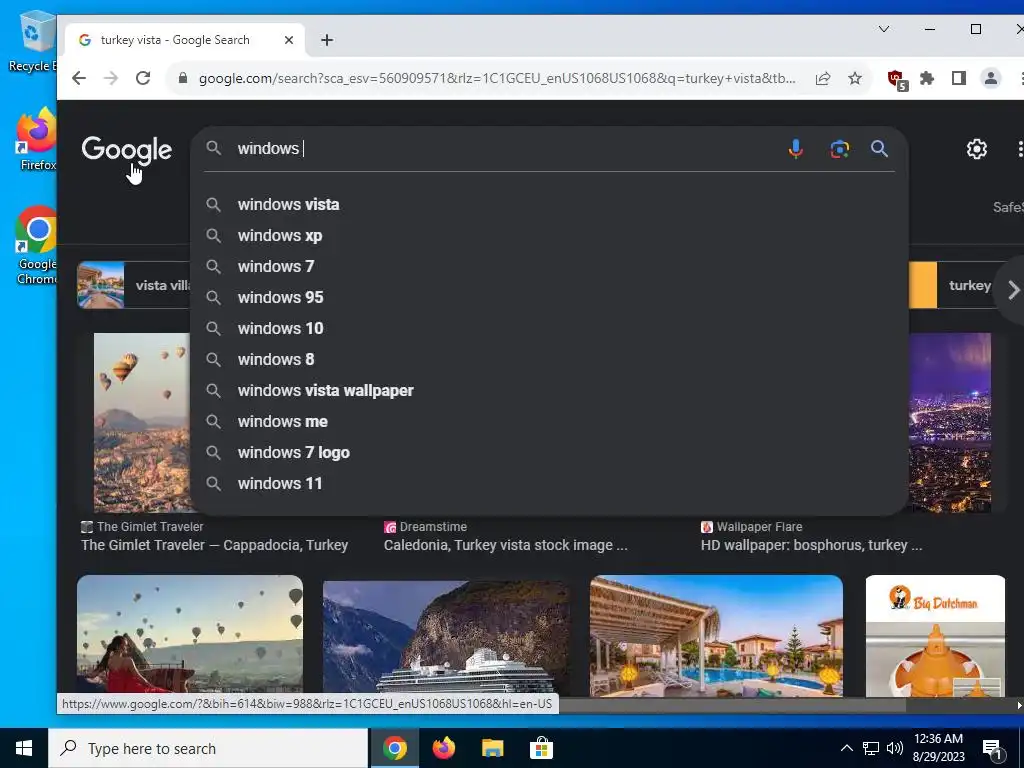The width and height of the screenshot is (1024, 768).
Task: Select the Google Chrome desktop shortcut
Action: point(37,246)
